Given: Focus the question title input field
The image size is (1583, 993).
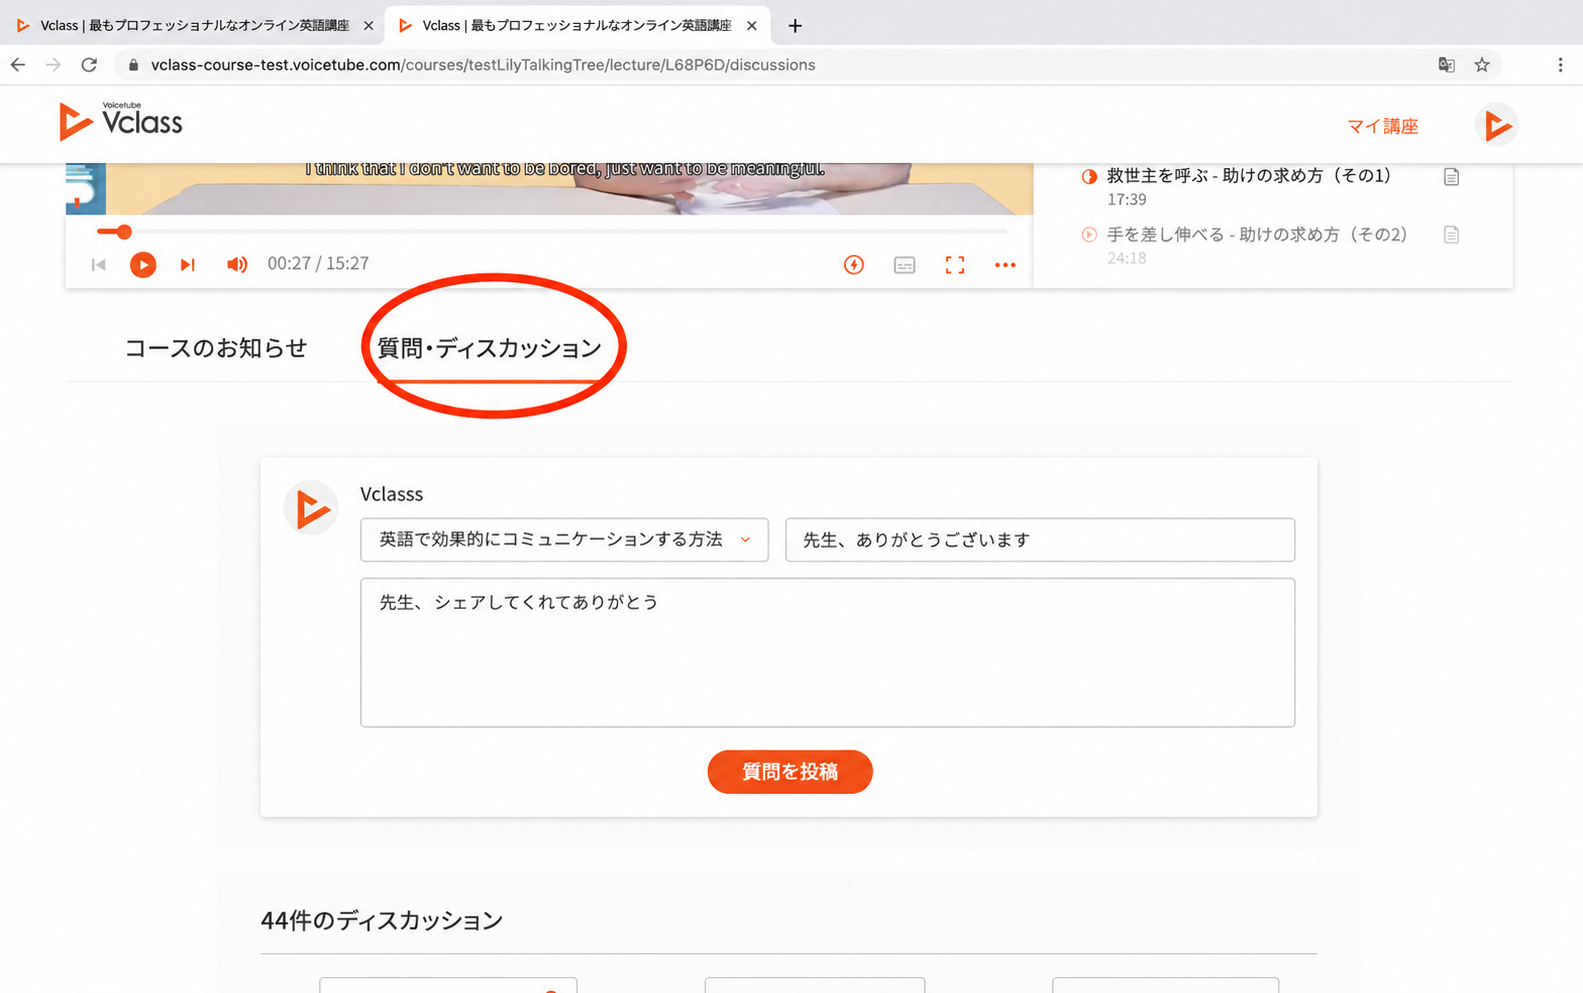Looking at the screenshot, I should click(1040, 540).
